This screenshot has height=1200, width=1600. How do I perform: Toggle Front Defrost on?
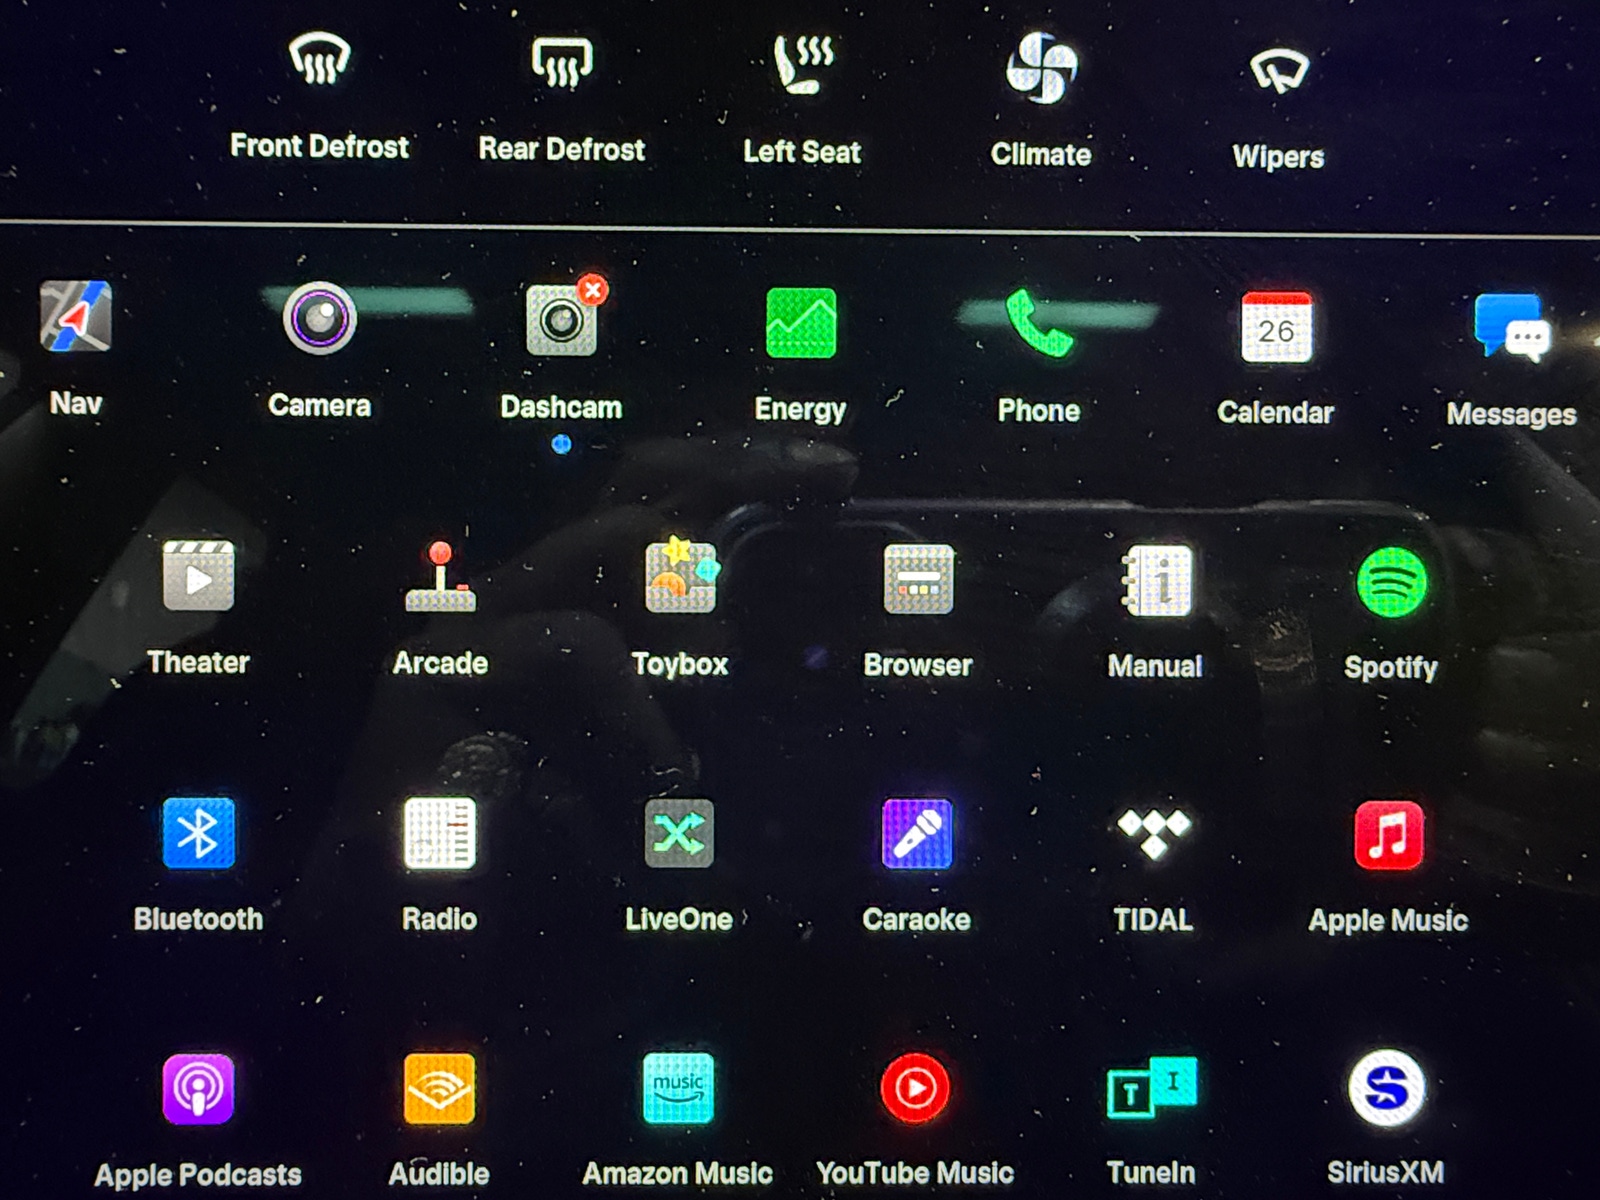pyautogui.click(x=319, y=60)
